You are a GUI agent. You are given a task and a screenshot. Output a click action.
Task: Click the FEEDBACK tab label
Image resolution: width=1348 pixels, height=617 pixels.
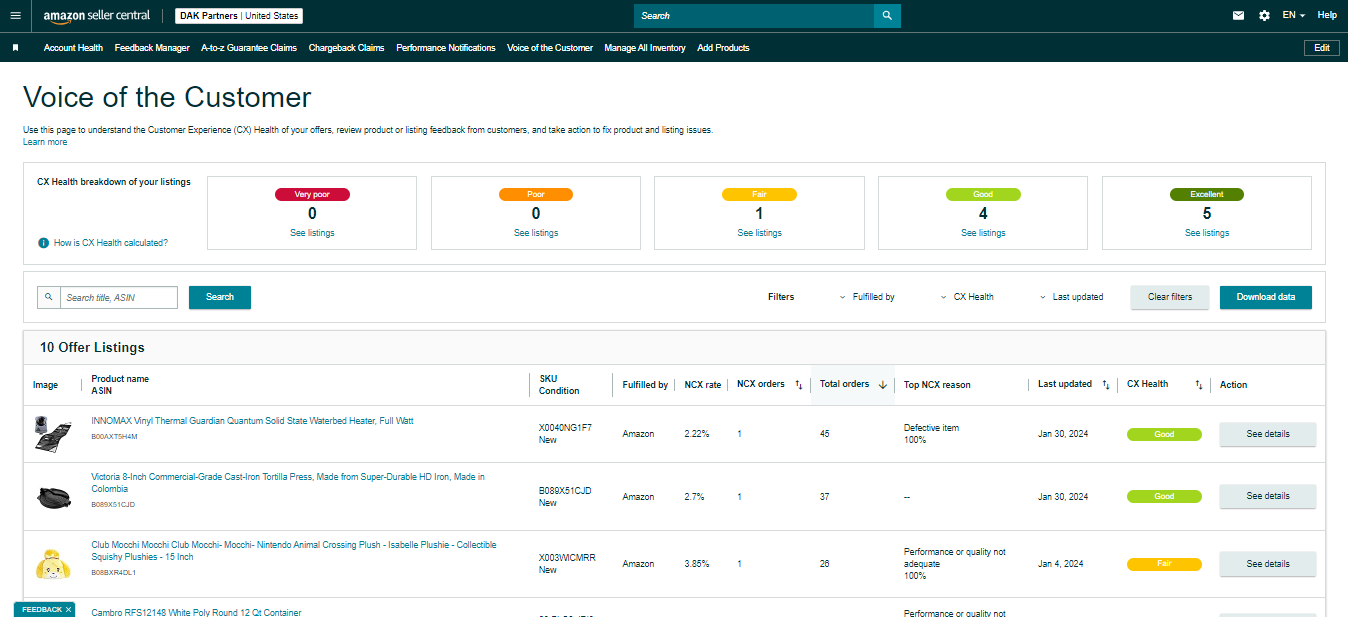pyautogui.click(x=42, y=609)
